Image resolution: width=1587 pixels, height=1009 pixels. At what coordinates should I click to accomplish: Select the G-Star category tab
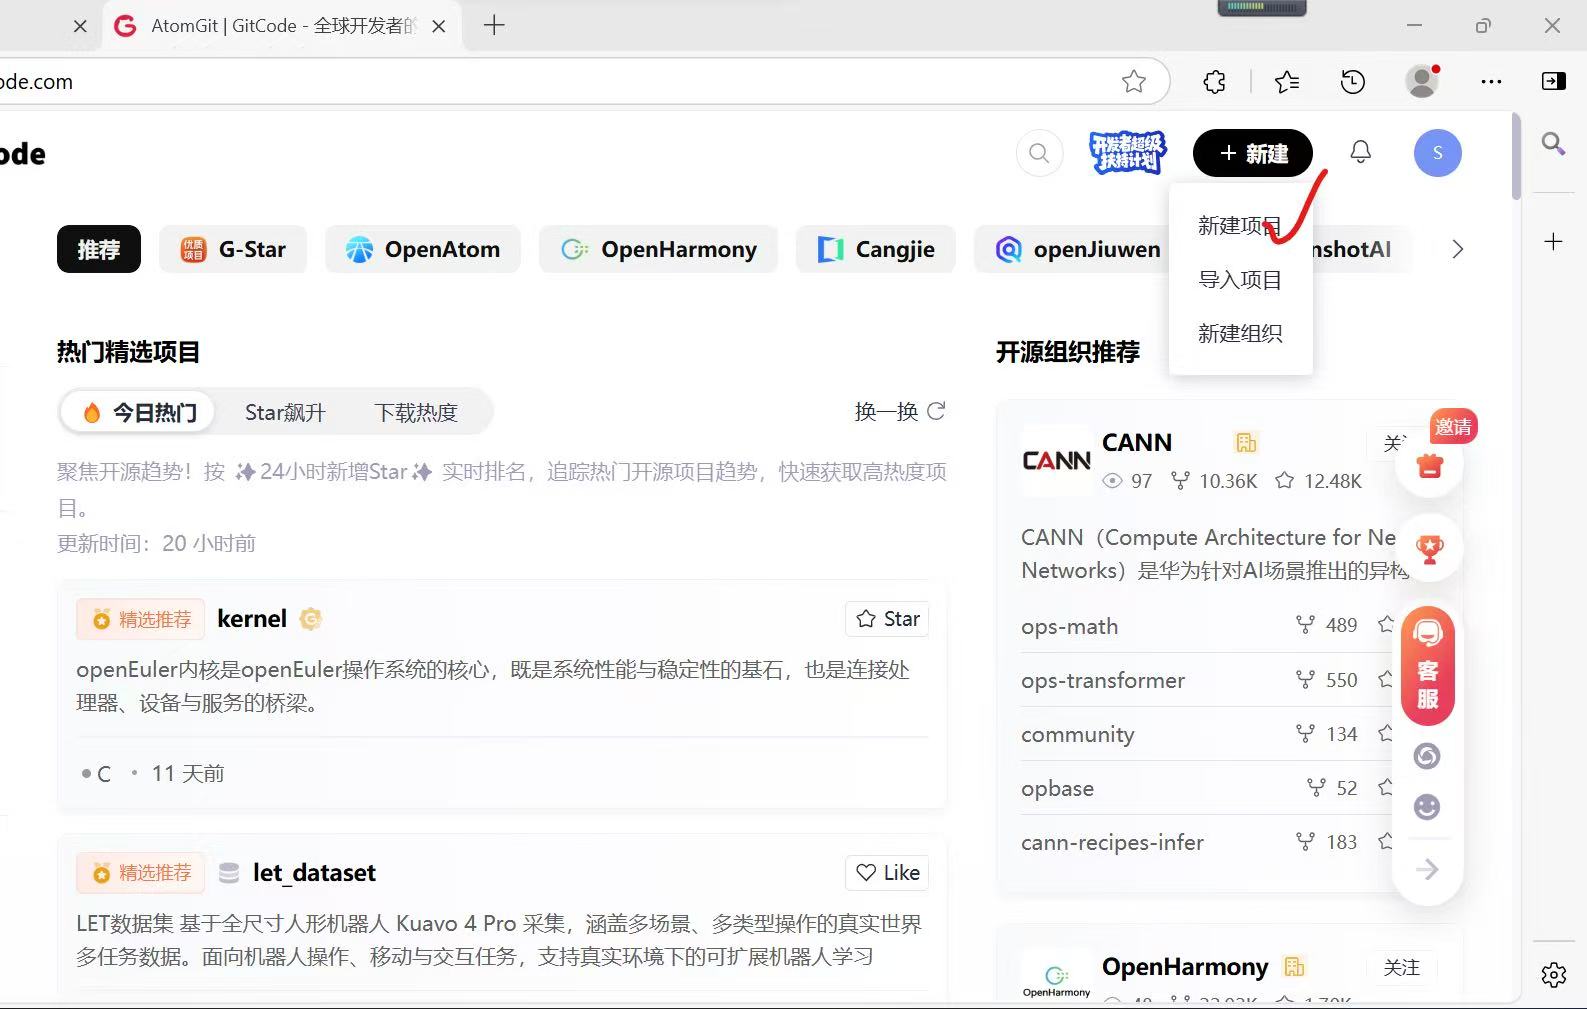233,249
